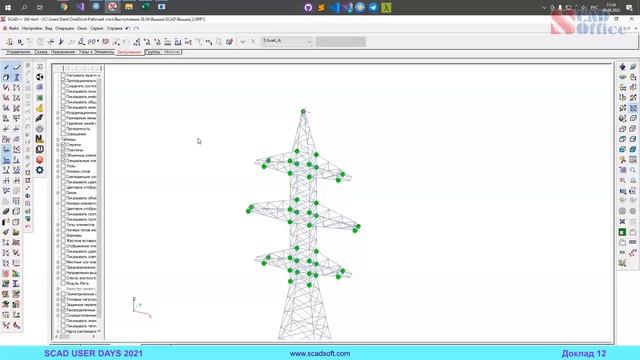Toggle the Узлы checkbox
This screenshot has height=360, width=640.
click(x=63, y=166)
